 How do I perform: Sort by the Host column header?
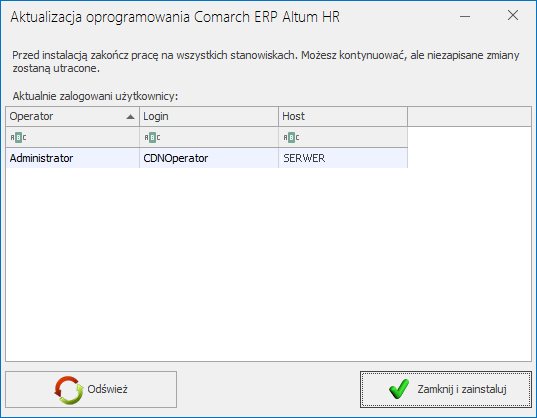tap(343, 116)
